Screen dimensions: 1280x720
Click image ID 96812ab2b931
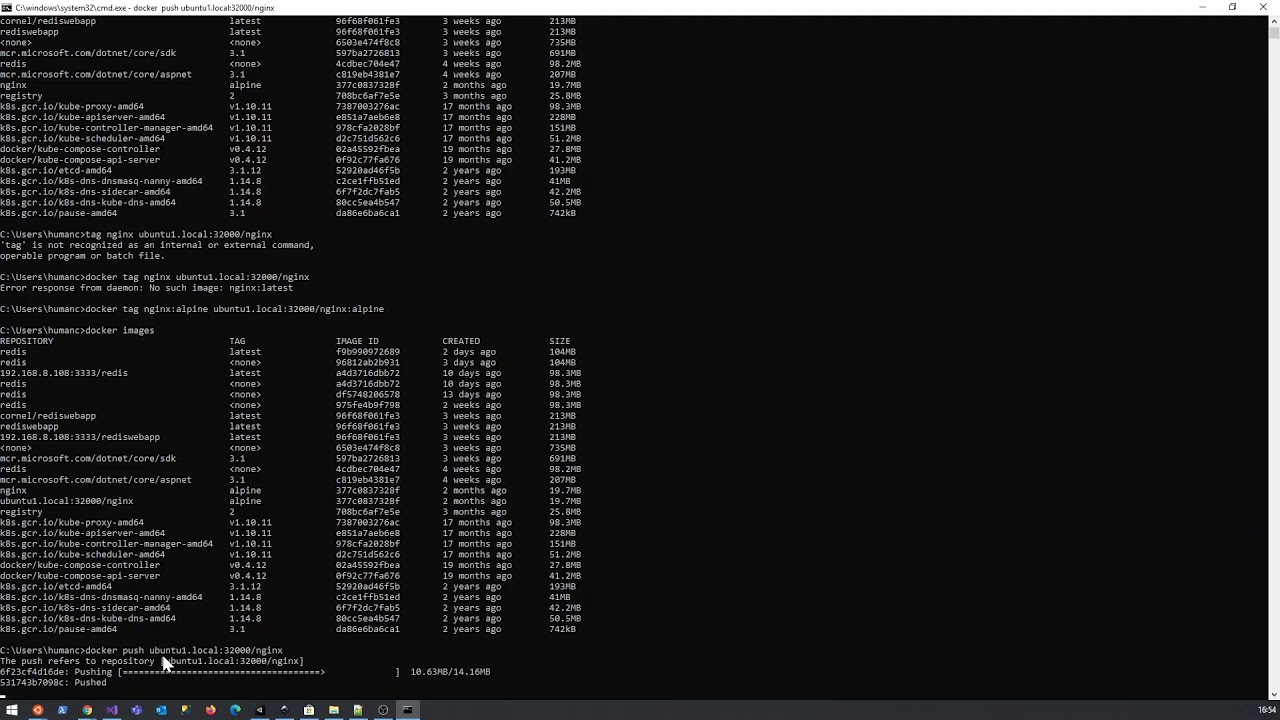(368, 363)
